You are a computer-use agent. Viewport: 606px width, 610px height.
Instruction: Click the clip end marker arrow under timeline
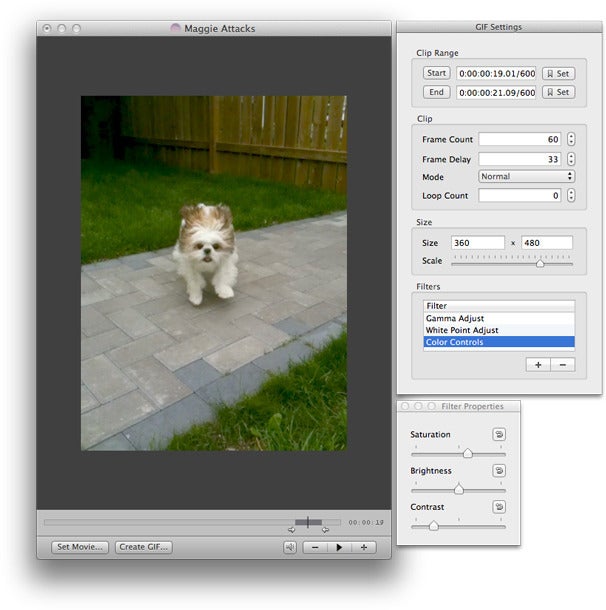coord(325,530)
